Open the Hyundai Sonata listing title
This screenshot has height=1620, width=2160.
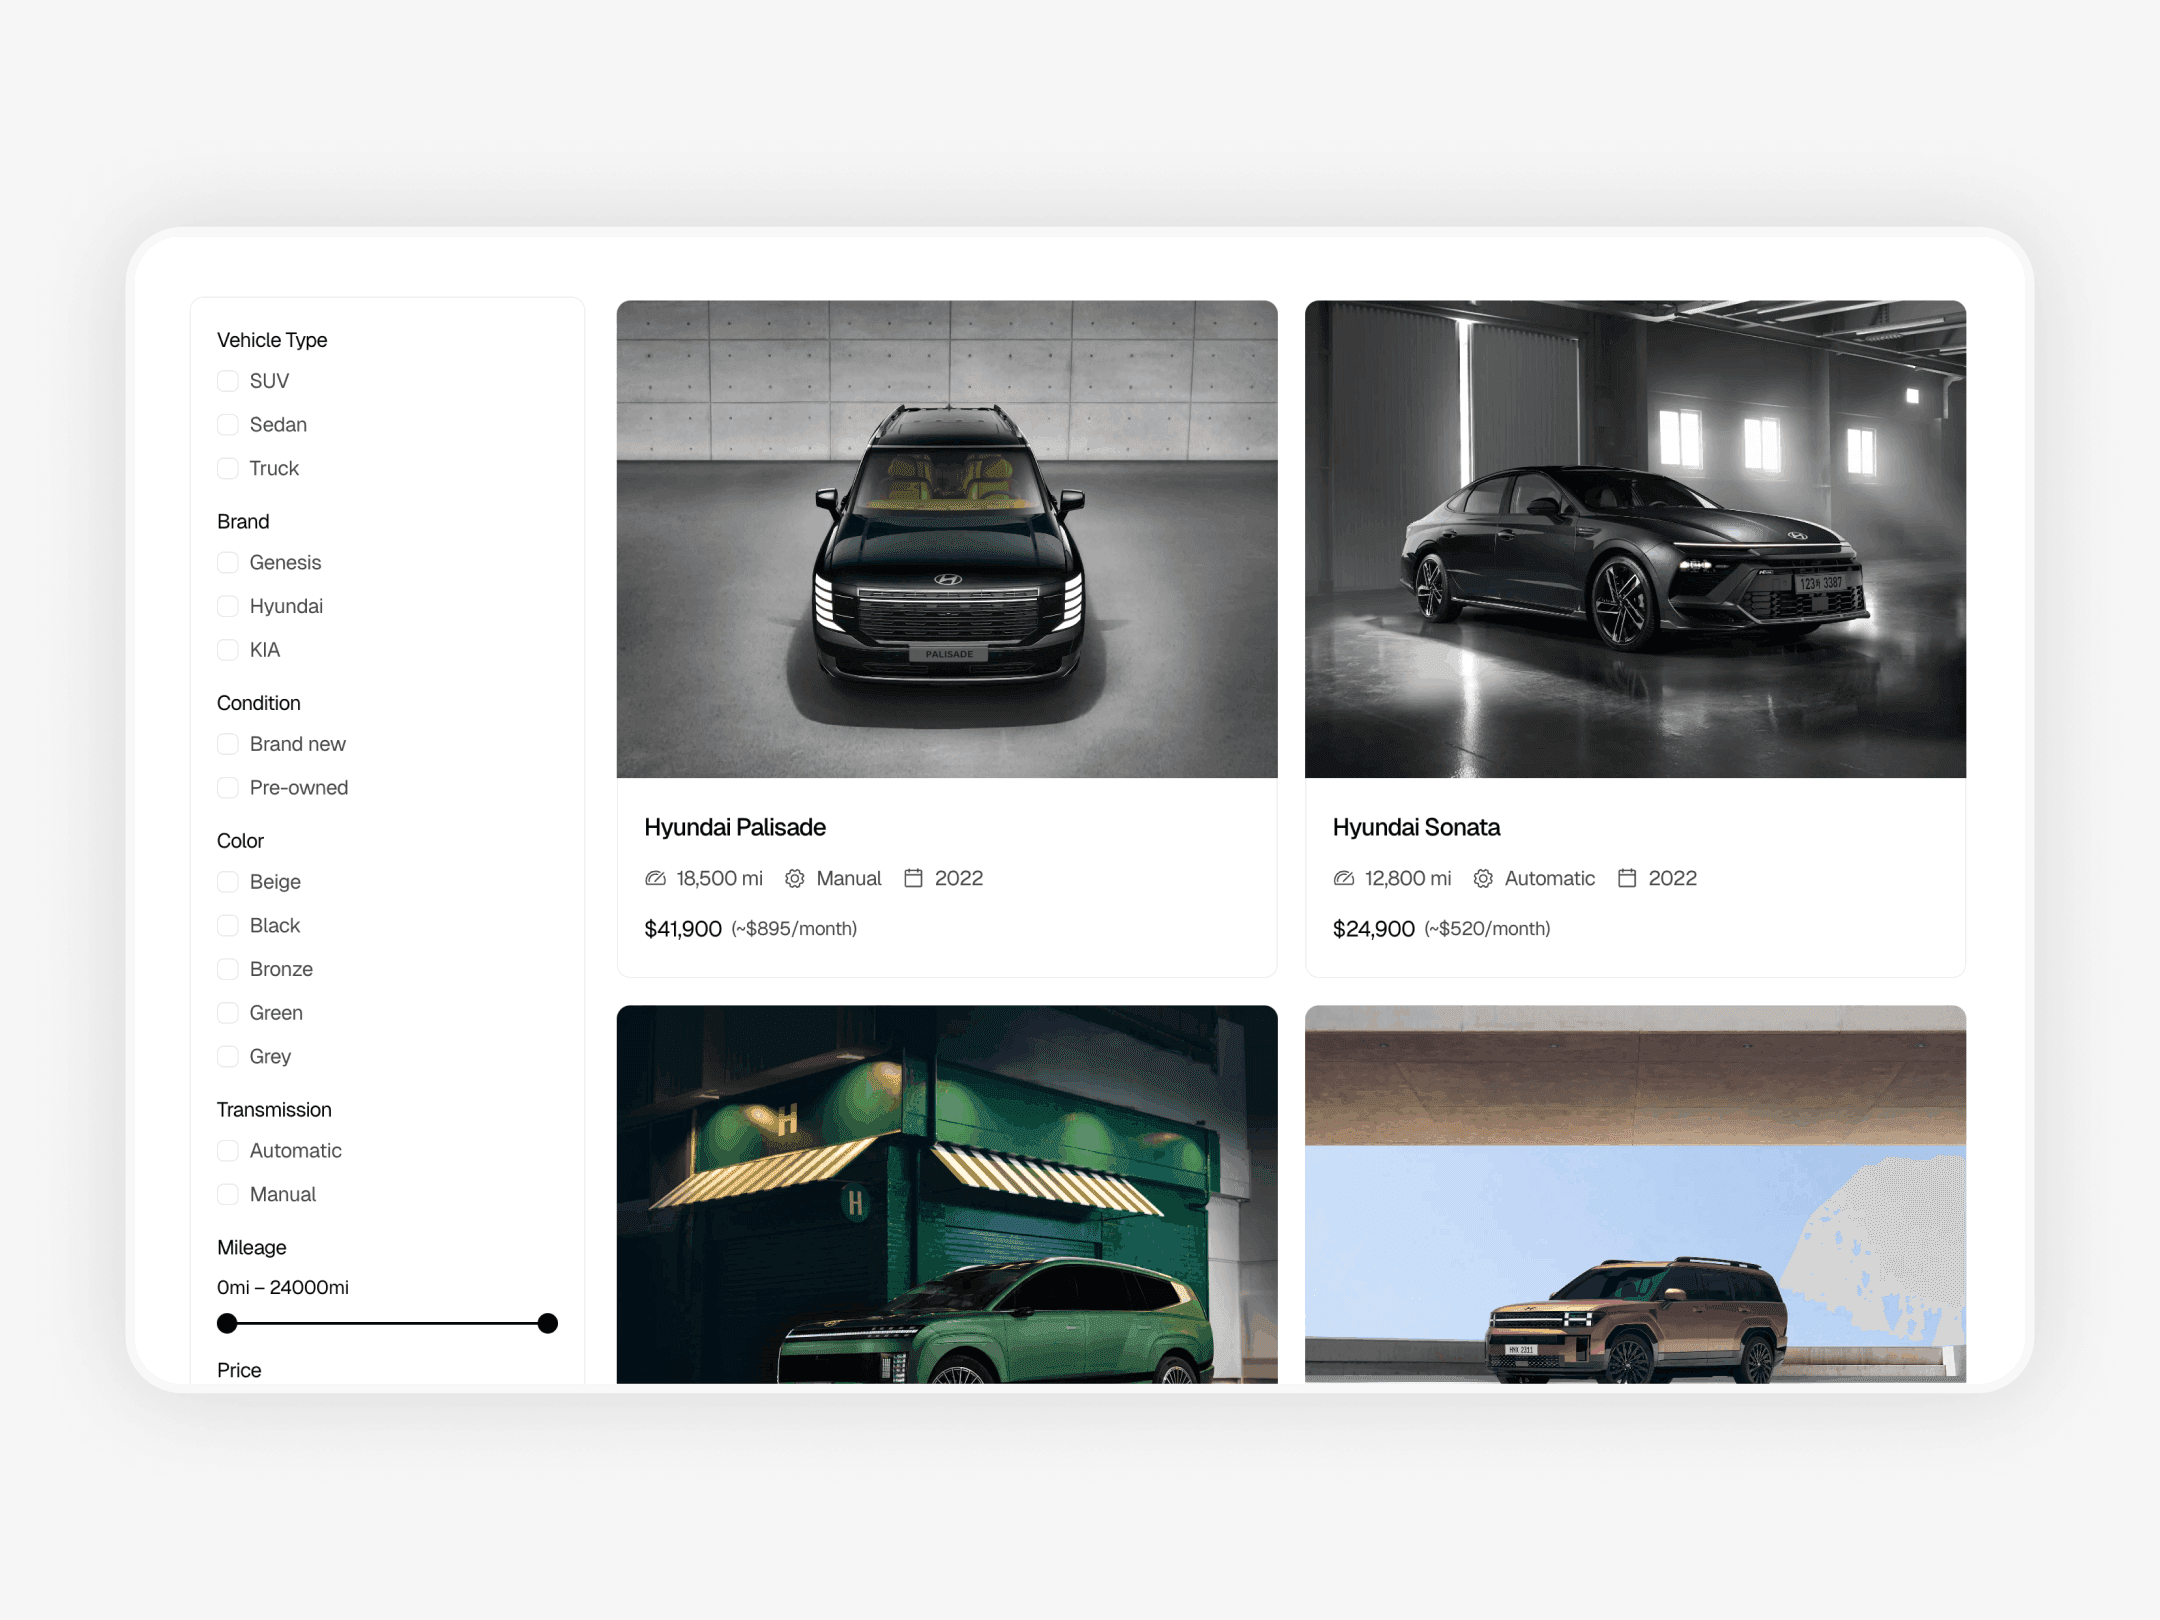[x=1416, y=827]
